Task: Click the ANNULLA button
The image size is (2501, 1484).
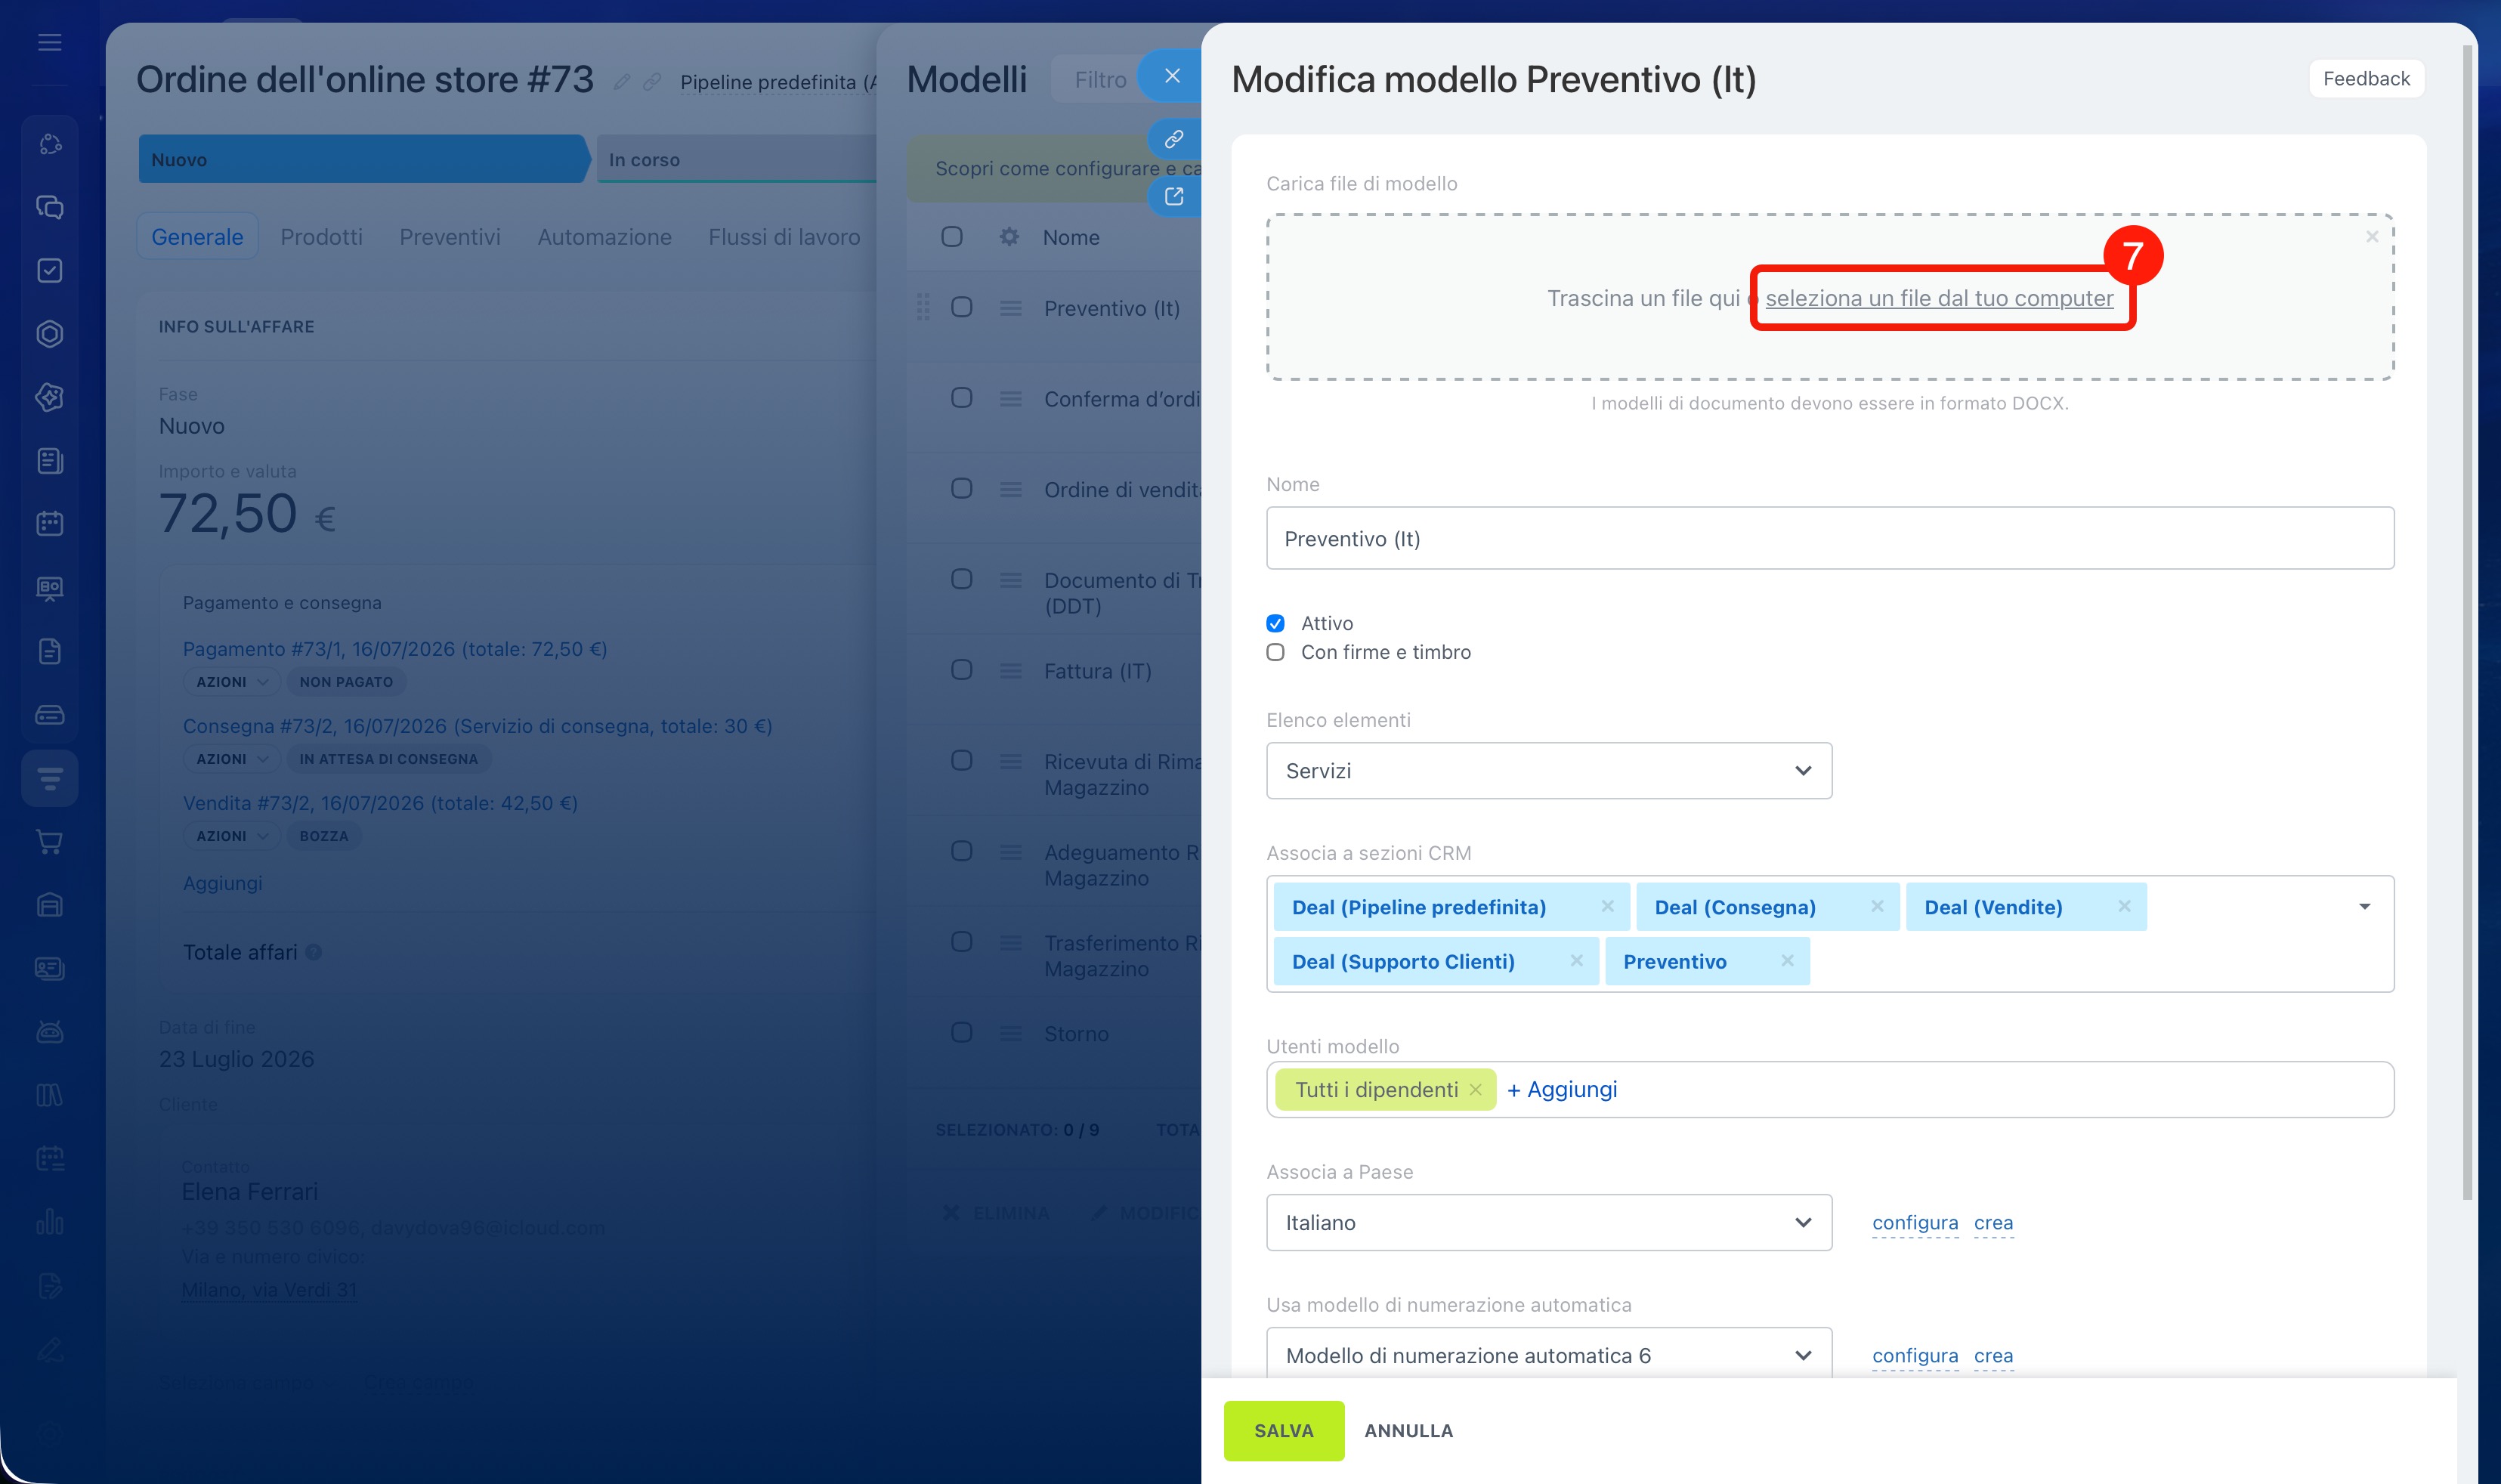Action: click(x=1408, y=1431)
